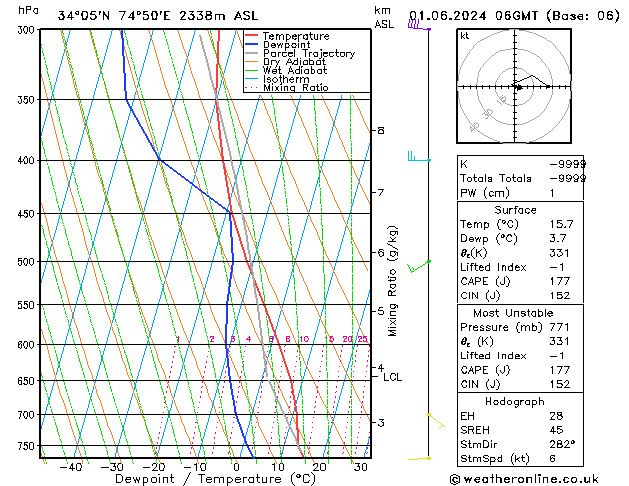This screenshot has width=629, height=486.
Task: Click the -10 temperature axis label
Action: tap(195, 467)
